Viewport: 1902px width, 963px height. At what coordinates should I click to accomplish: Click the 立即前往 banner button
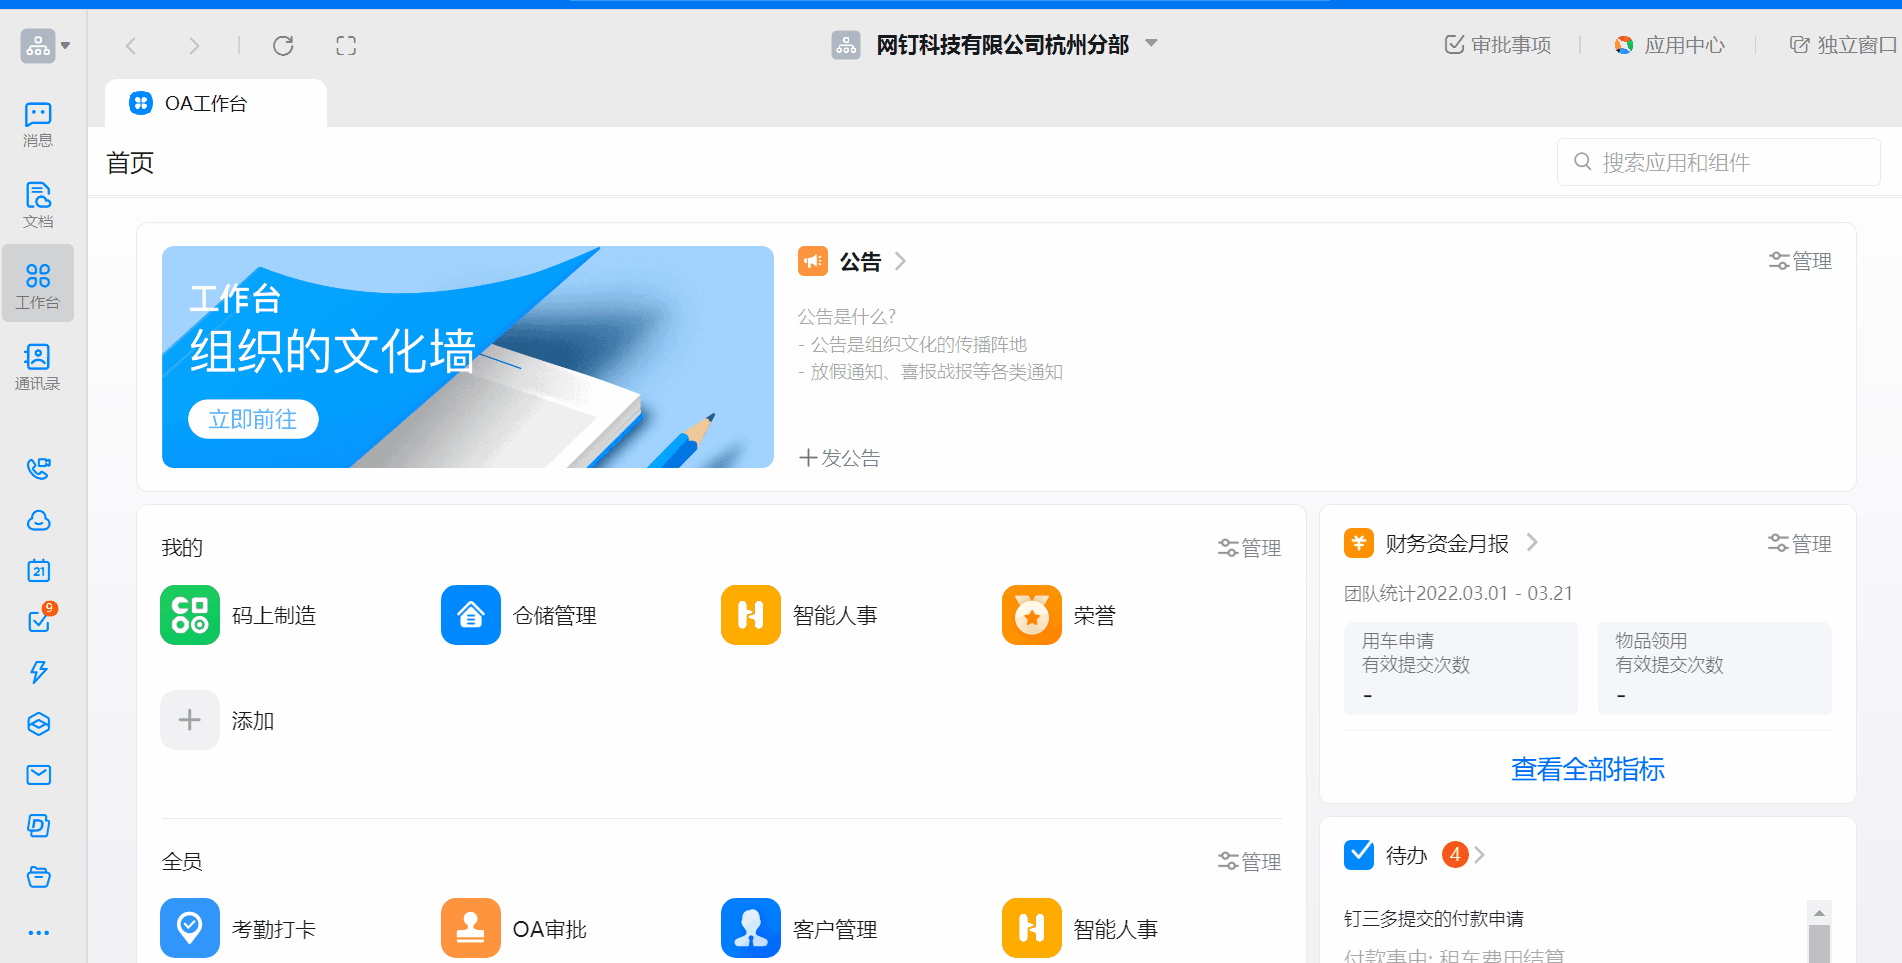click(253, 419)
